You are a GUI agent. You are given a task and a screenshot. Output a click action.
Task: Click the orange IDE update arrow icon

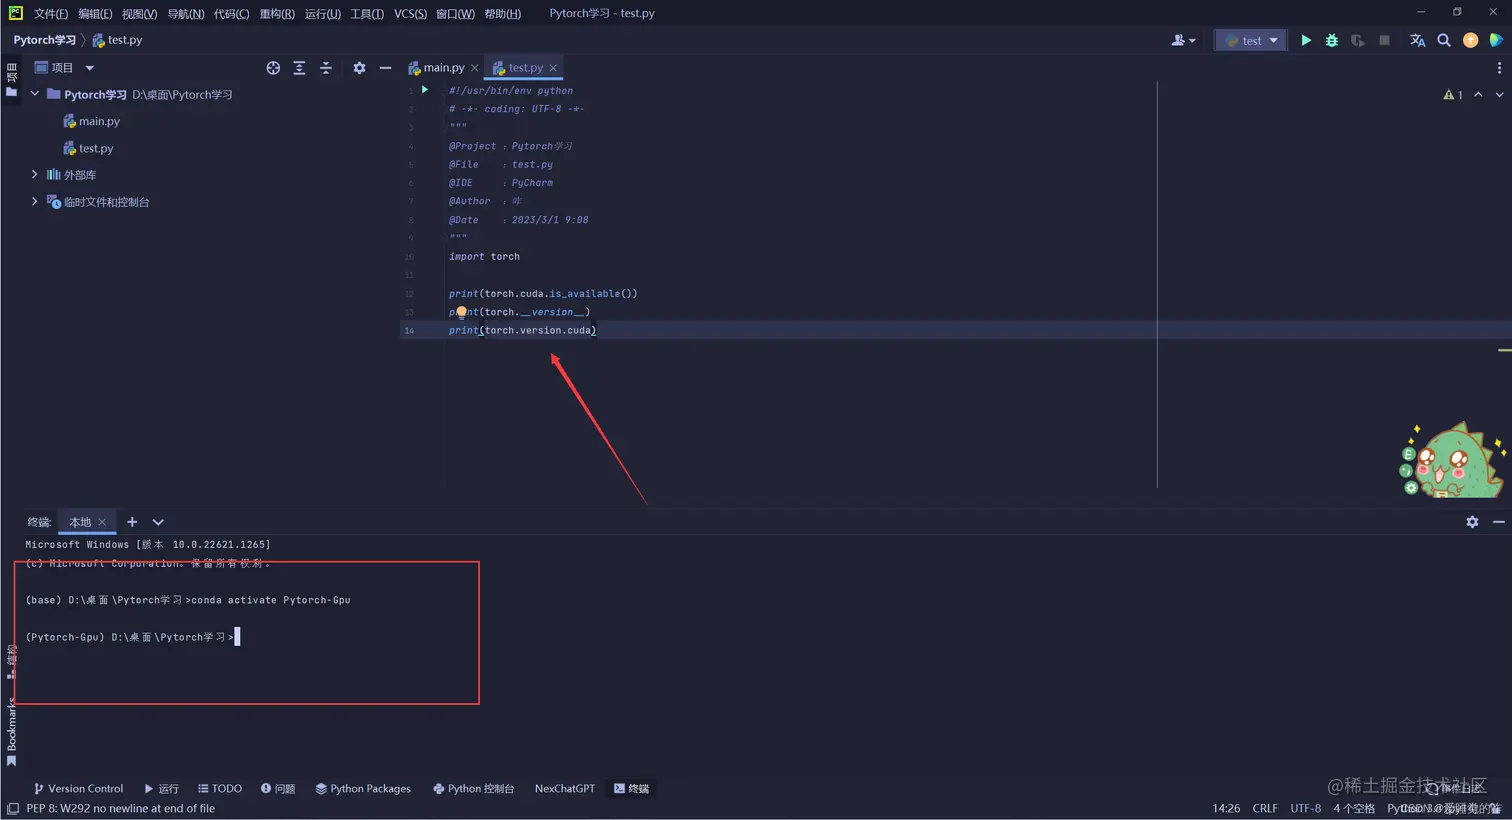pos(1470,40)
